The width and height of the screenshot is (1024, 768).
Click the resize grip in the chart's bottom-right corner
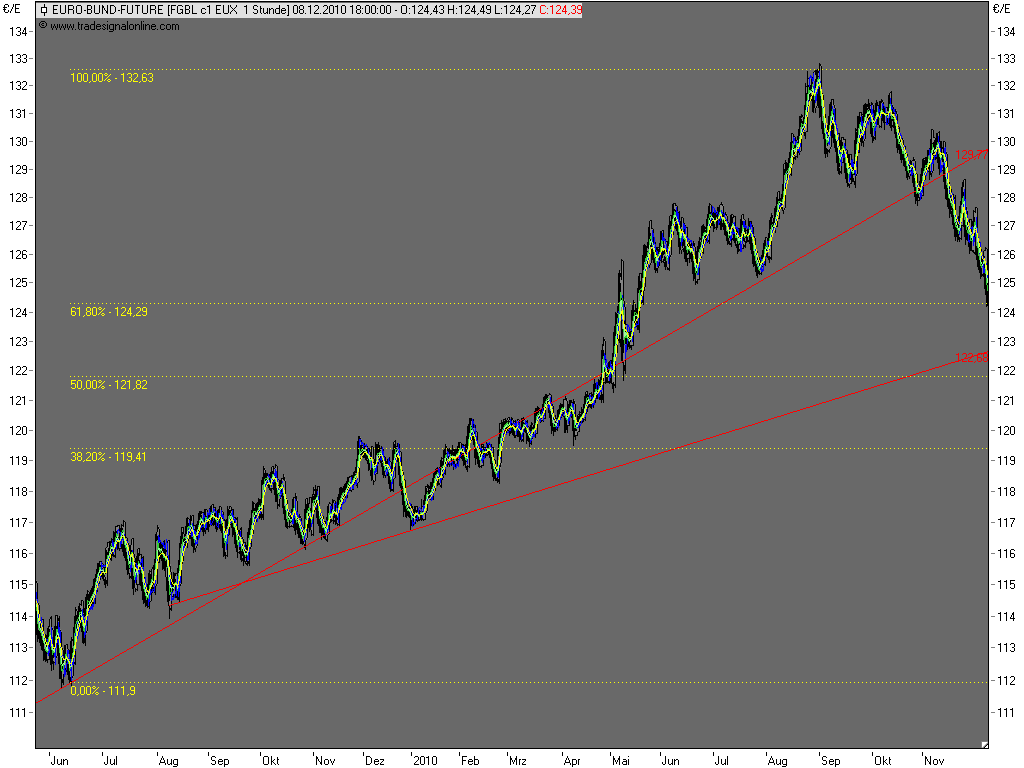(x=984, y=744)
